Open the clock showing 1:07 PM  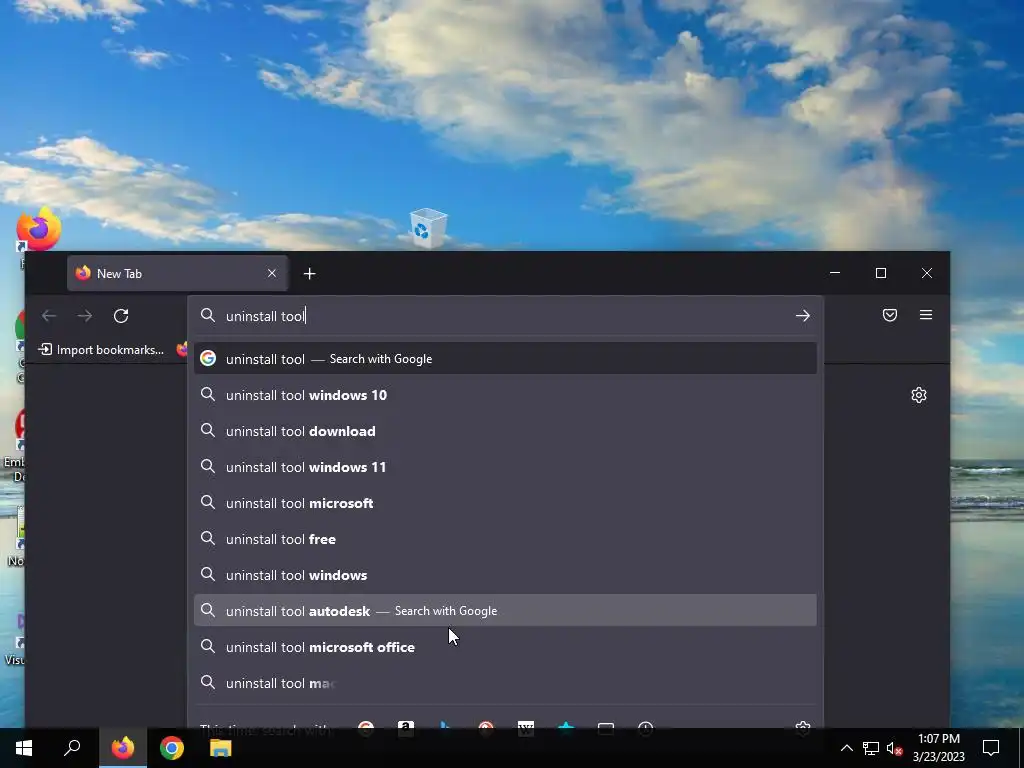[938, 748]
